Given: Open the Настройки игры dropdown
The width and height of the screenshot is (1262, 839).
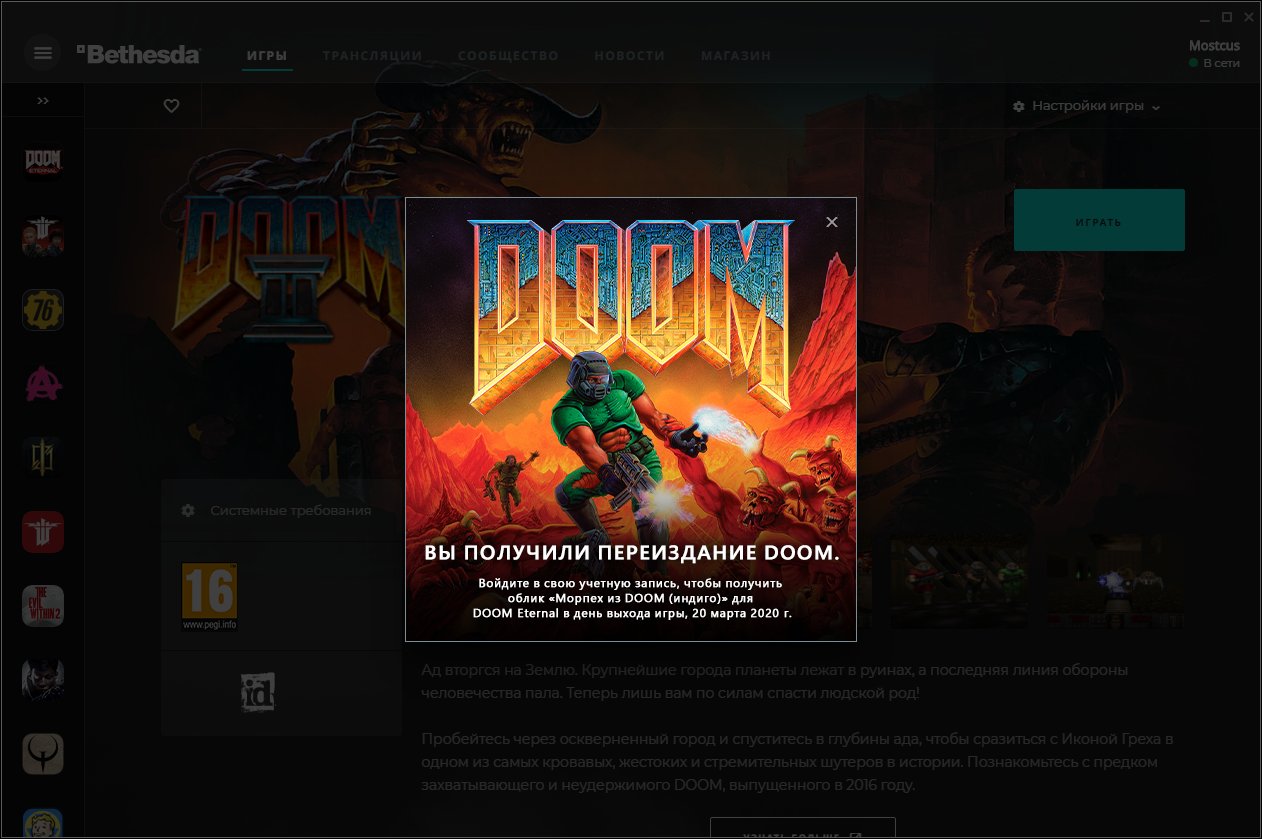Looking at the screenshot, I should coord(1087,106).
